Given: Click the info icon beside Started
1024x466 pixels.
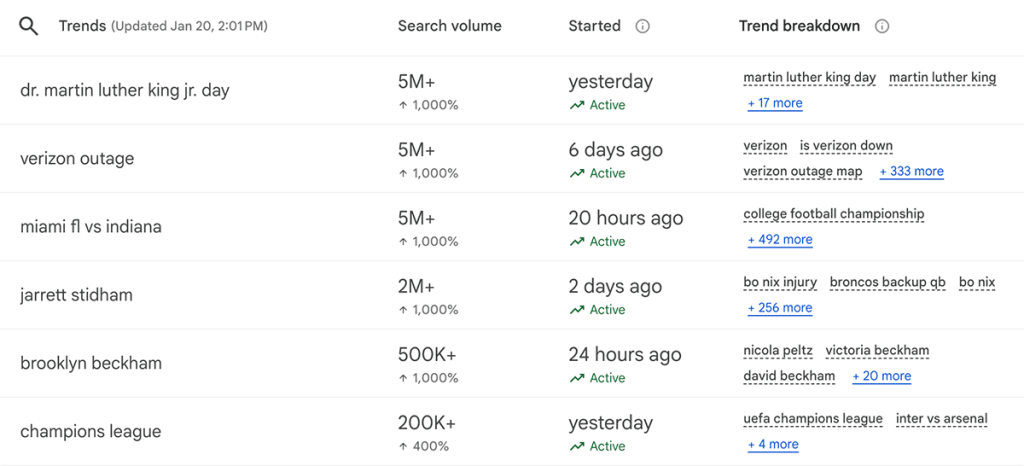Looking at the screenshot, I should 642,27.
